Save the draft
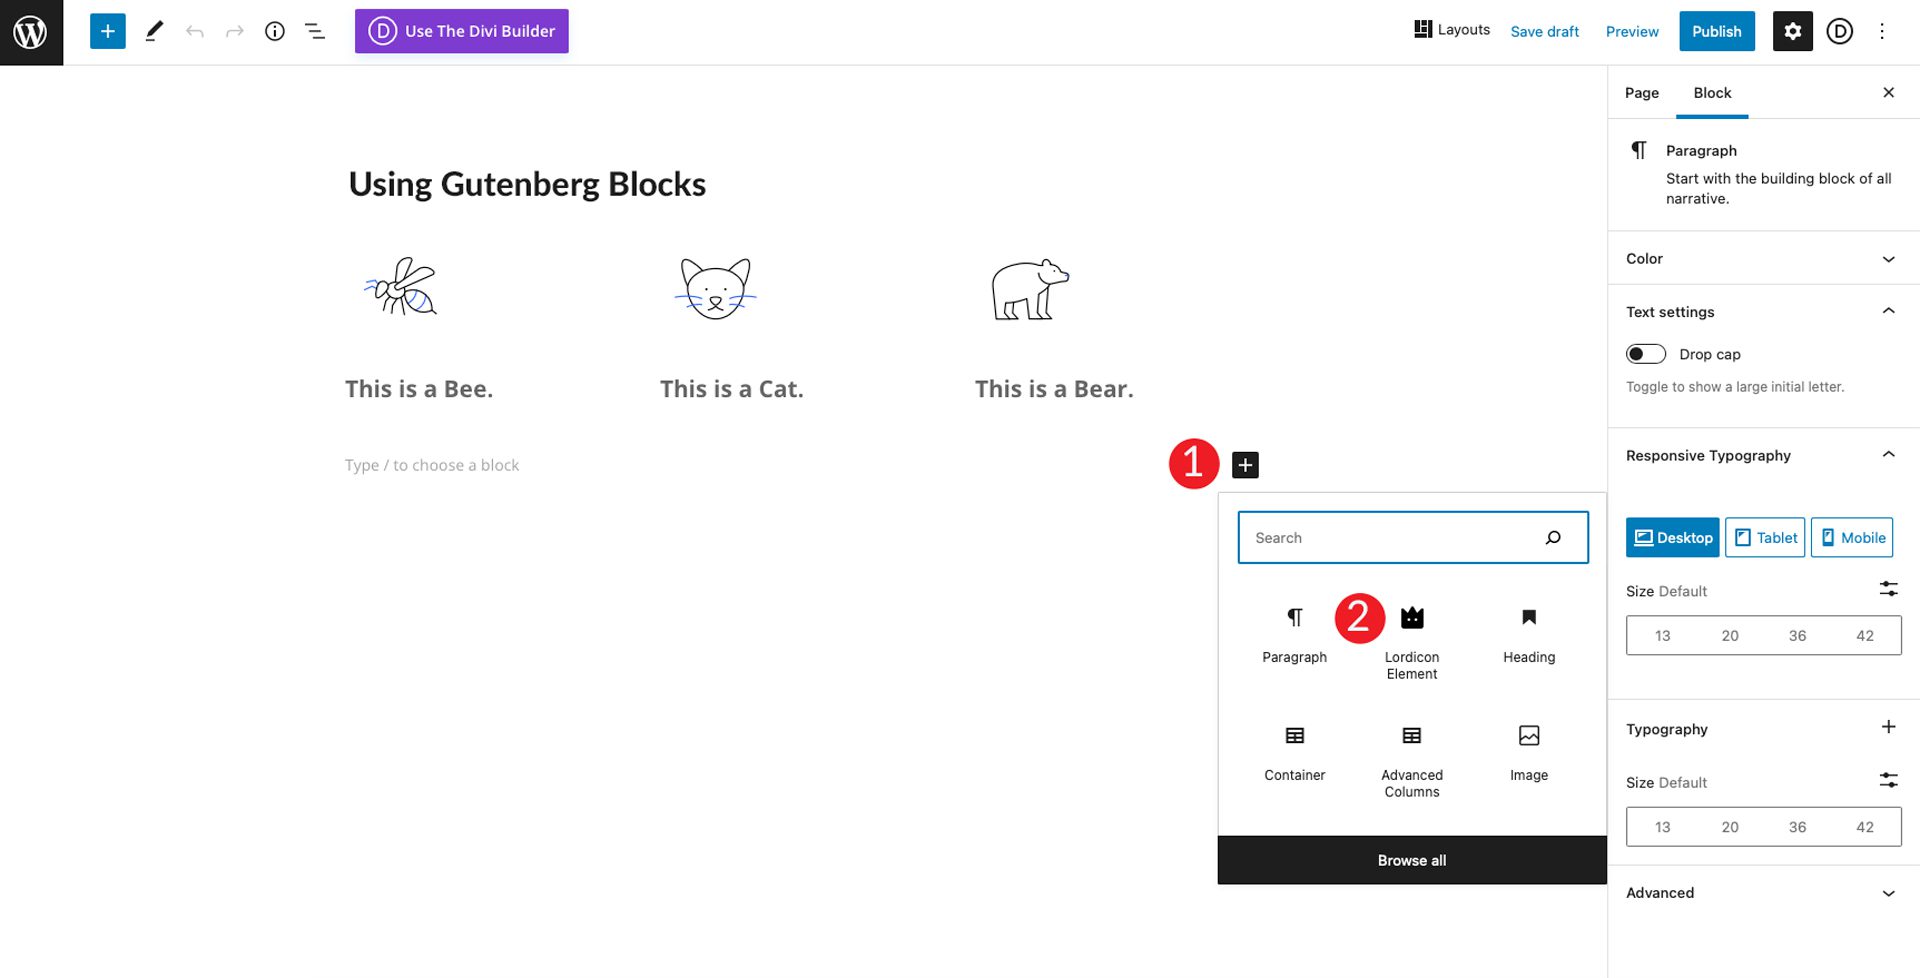The width and height of the screenshot is (1920, 978). click(1544, 31)
